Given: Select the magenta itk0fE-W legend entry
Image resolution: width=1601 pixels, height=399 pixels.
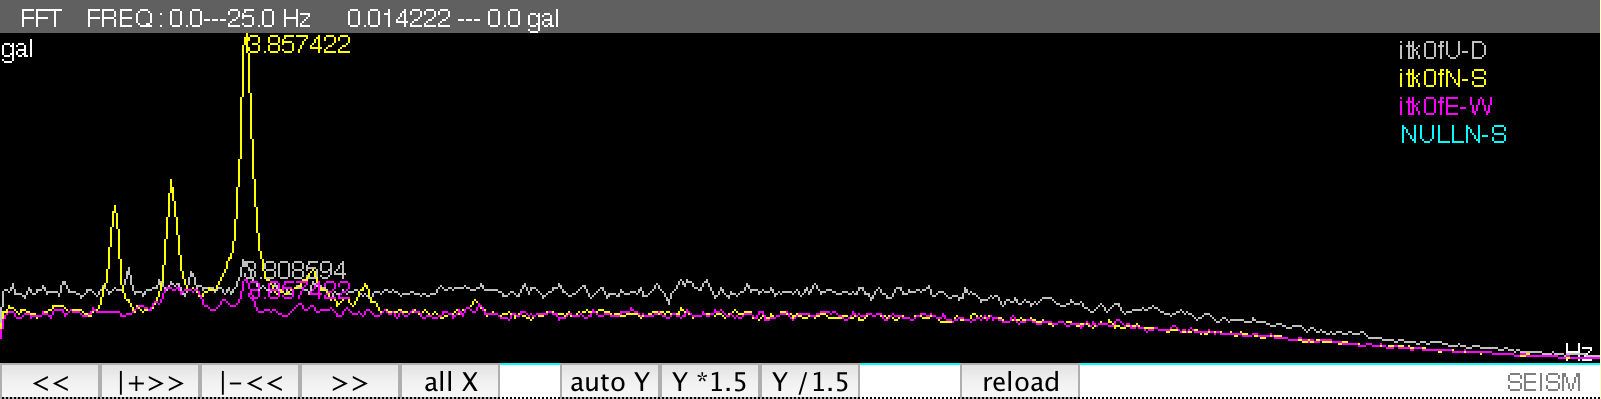Looking at the screenshot, I should 1445,106.
